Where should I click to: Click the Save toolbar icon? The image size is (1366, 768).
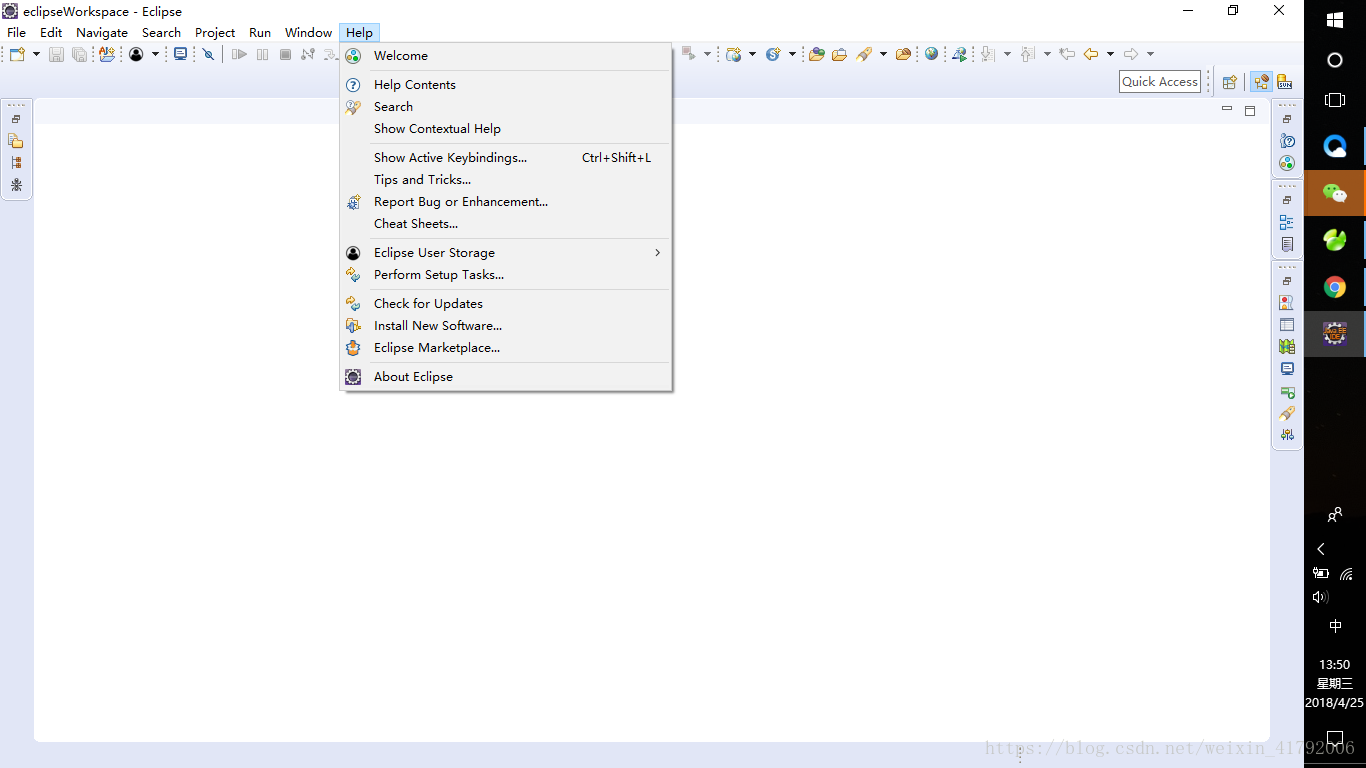57,54
